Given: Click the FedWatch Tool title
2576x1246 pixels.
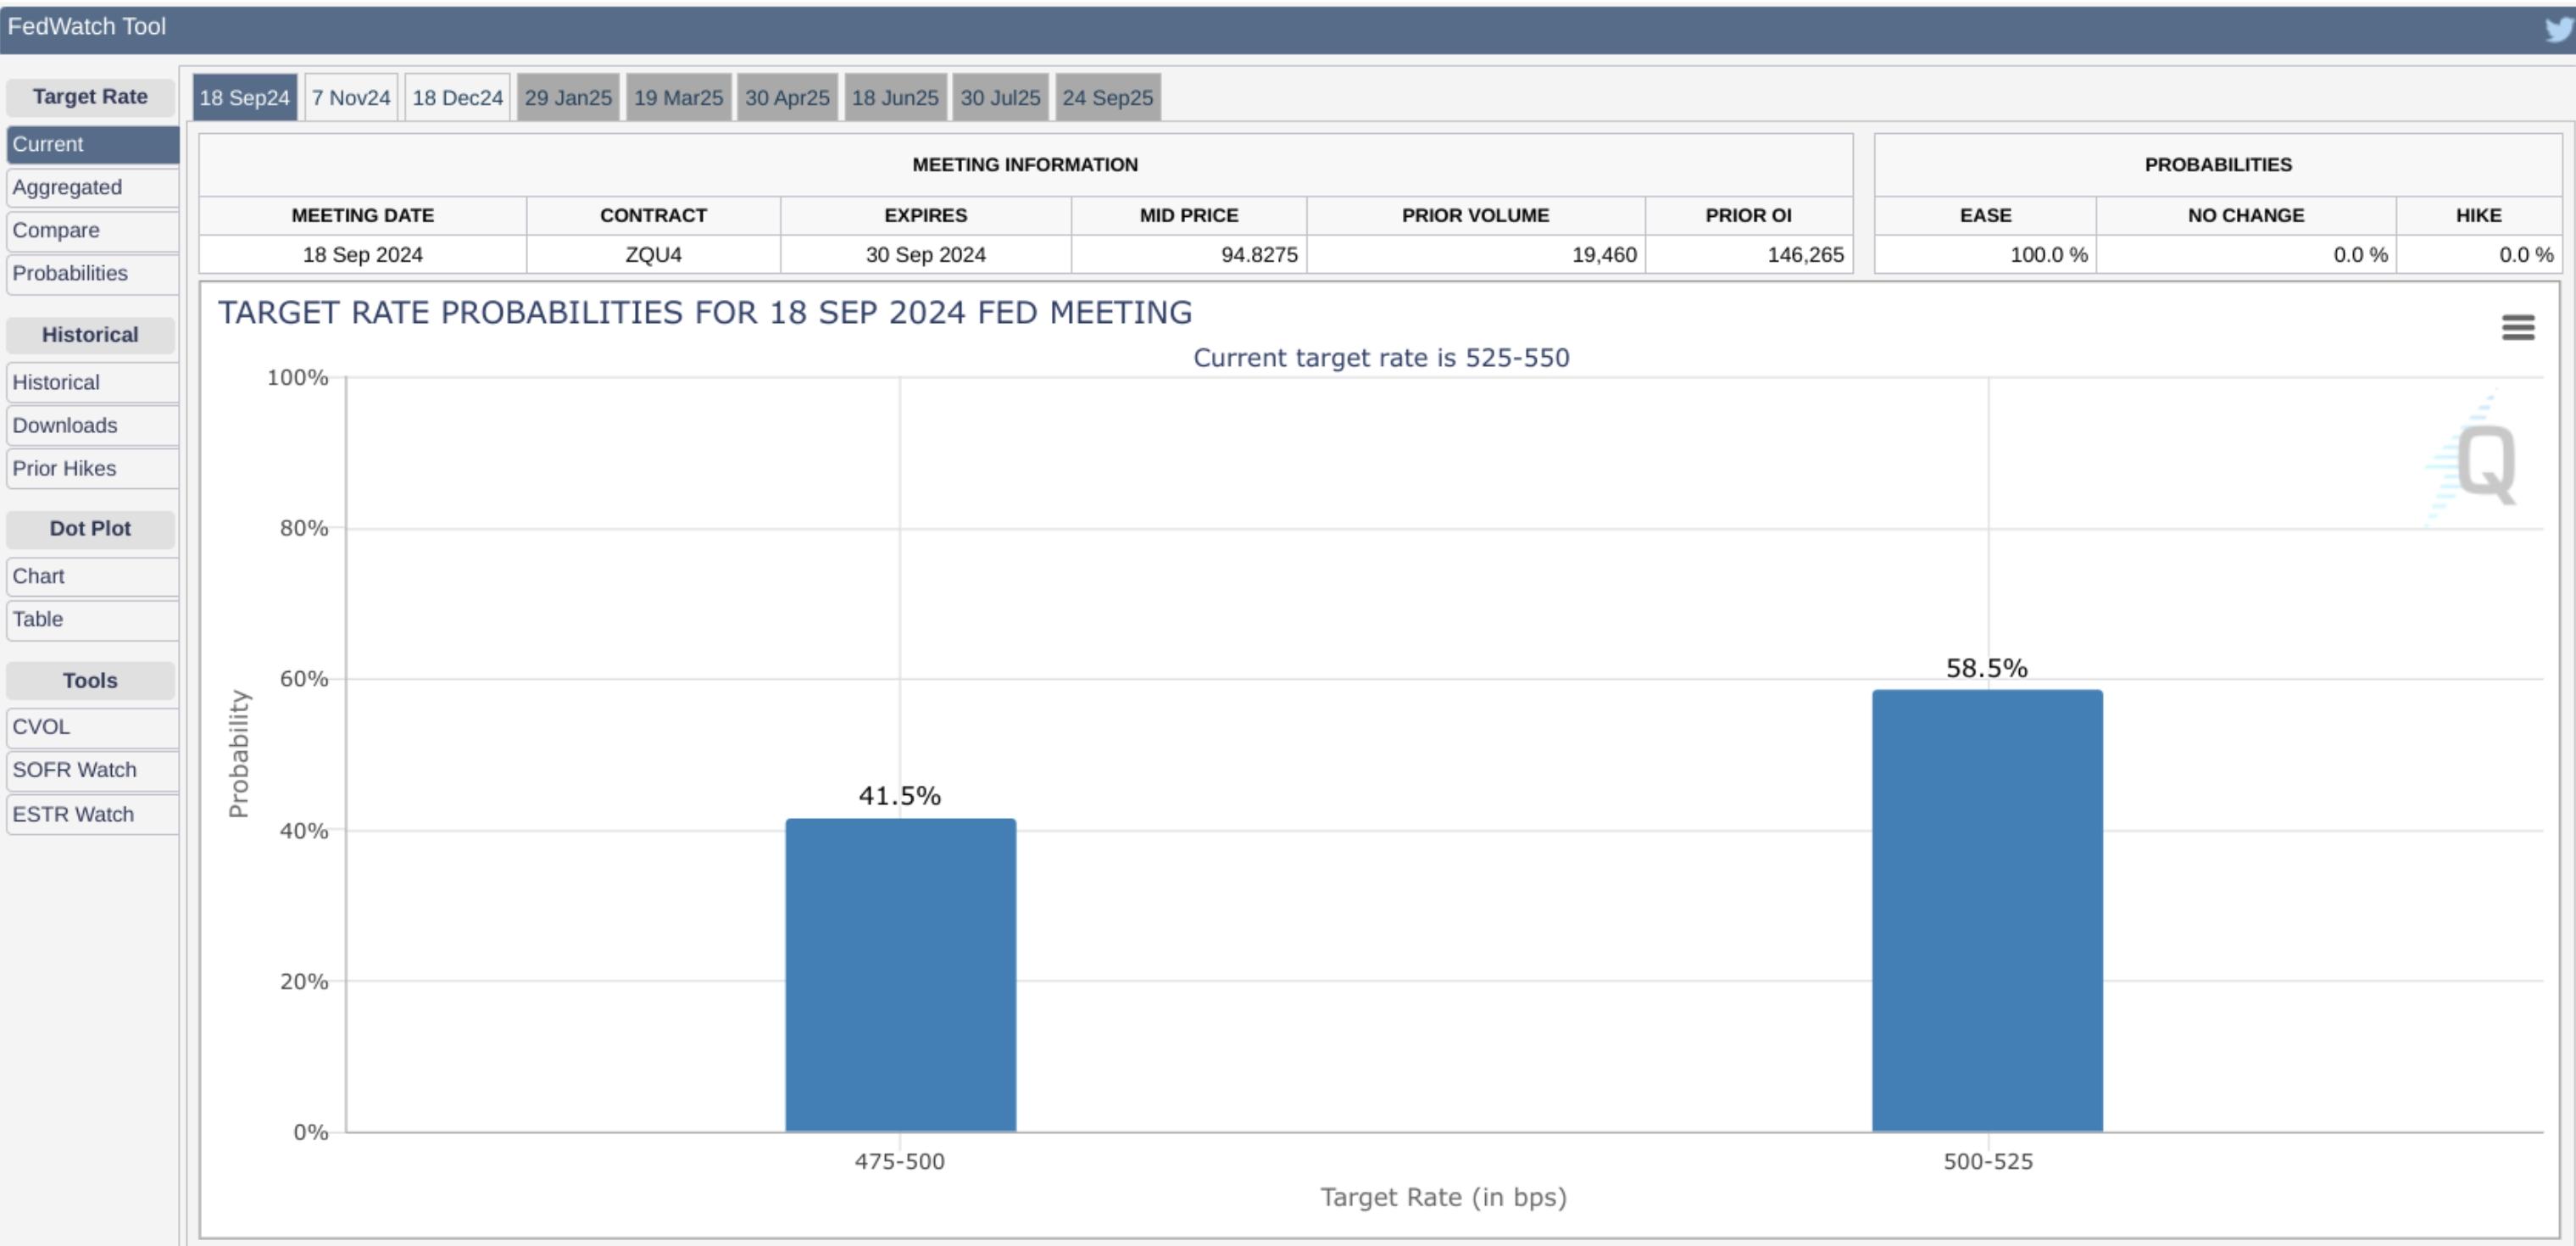Looking at the screenshot, I should [x=86, y=27].
